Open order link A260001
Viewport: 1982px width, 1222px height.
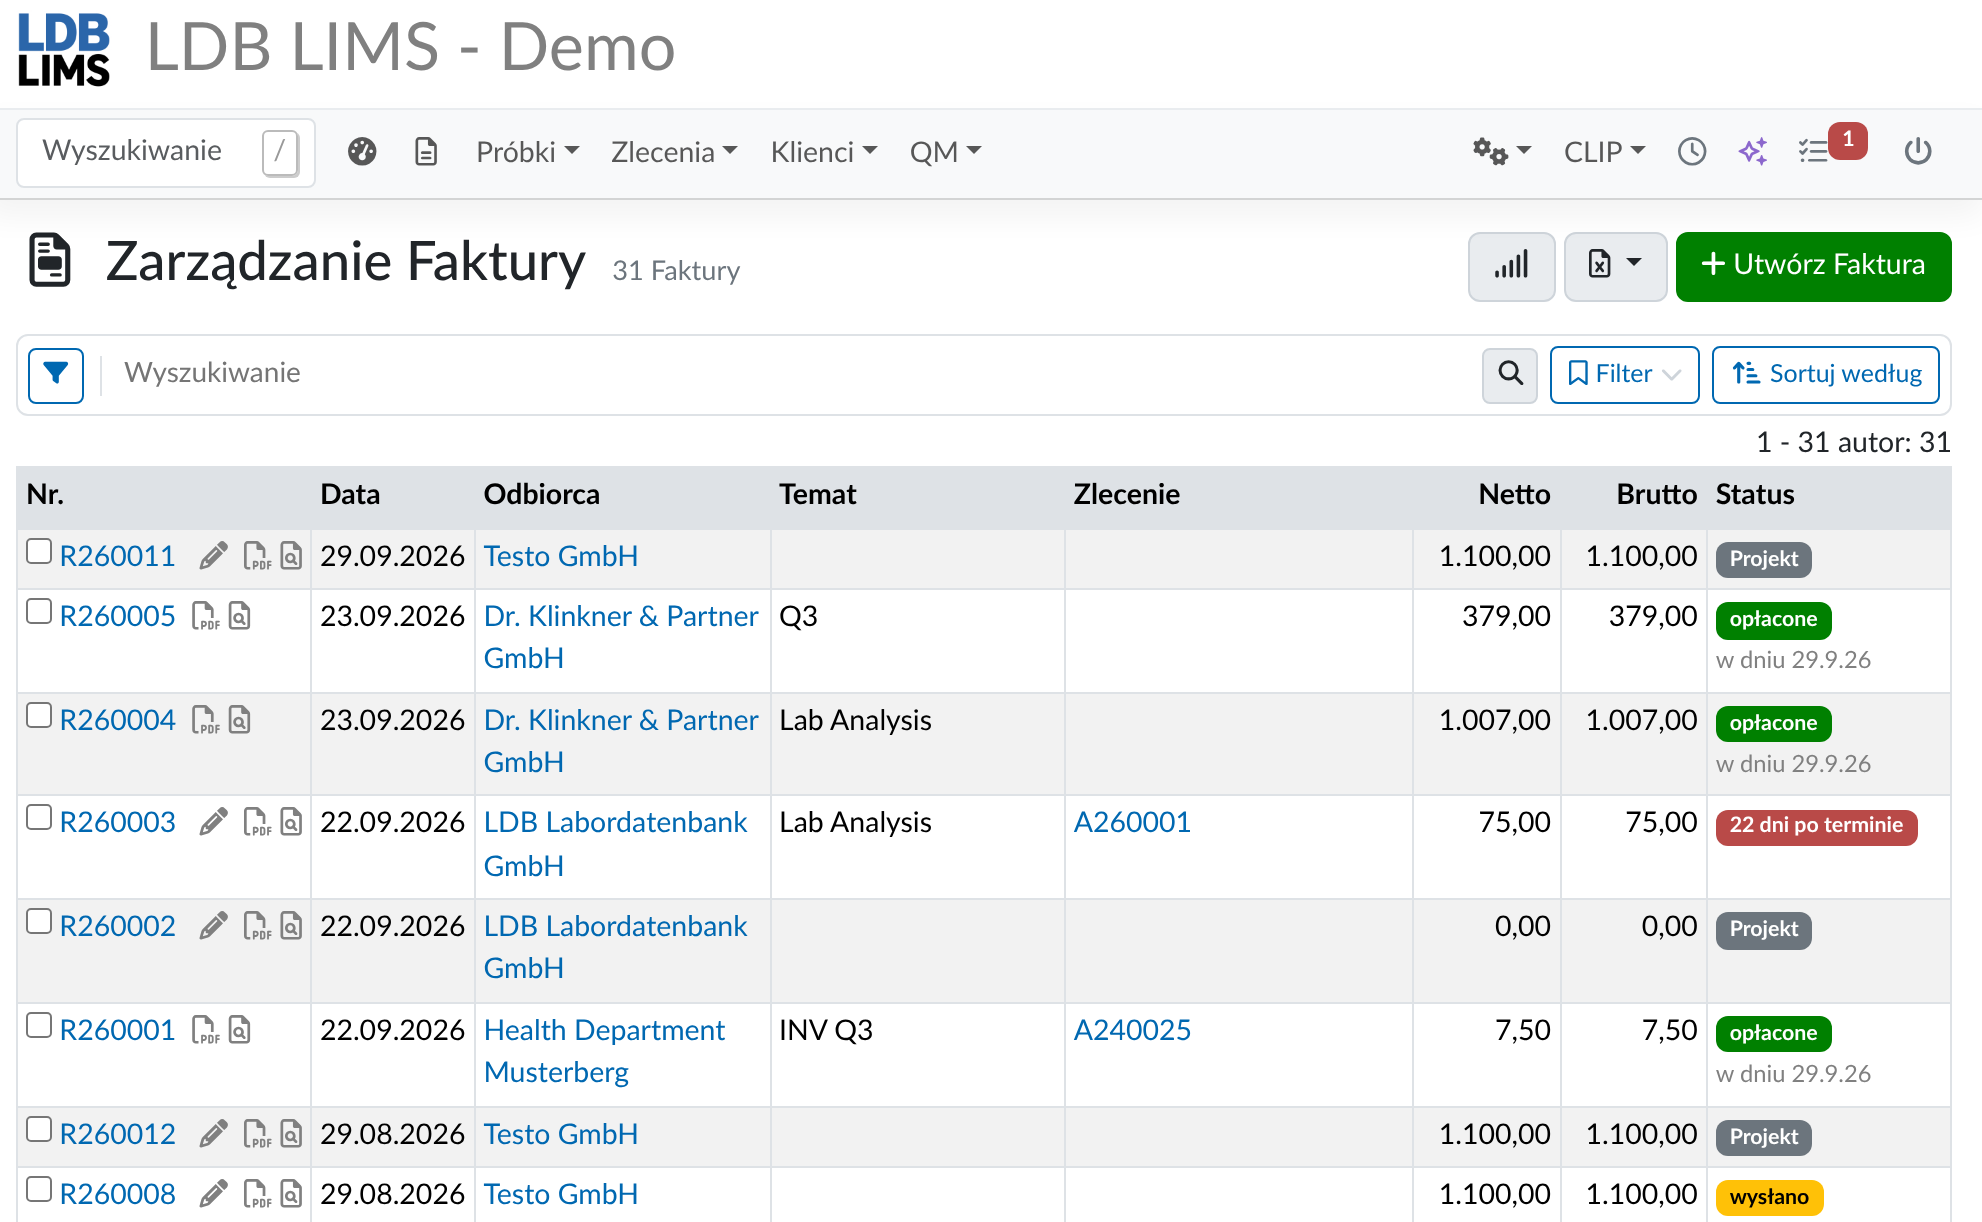click(x=1132, y=823)
